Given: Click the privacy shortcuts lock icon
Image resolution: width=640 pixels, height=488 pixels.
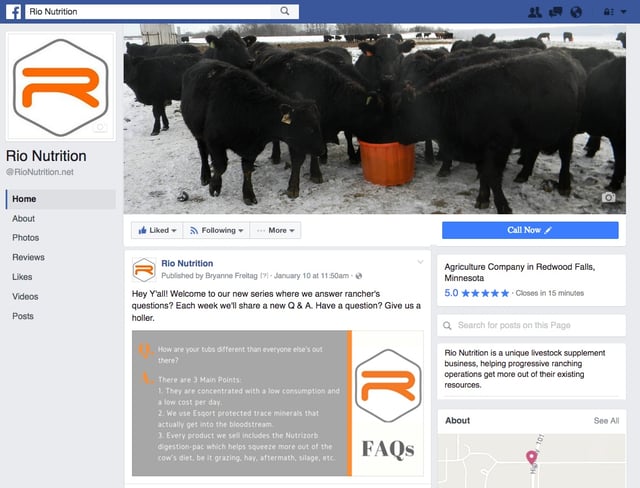Looking at the screenshot, I should (x=609, y=12).
